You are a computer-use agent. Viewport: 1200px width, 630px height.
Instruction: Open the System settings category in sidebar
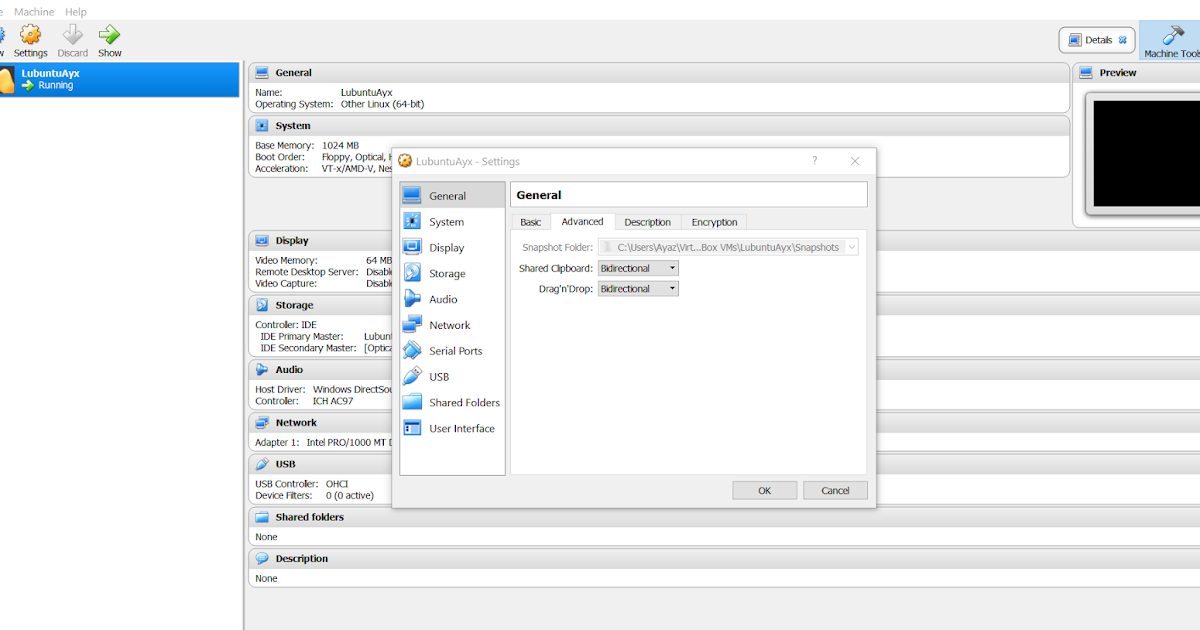[445, 220]
